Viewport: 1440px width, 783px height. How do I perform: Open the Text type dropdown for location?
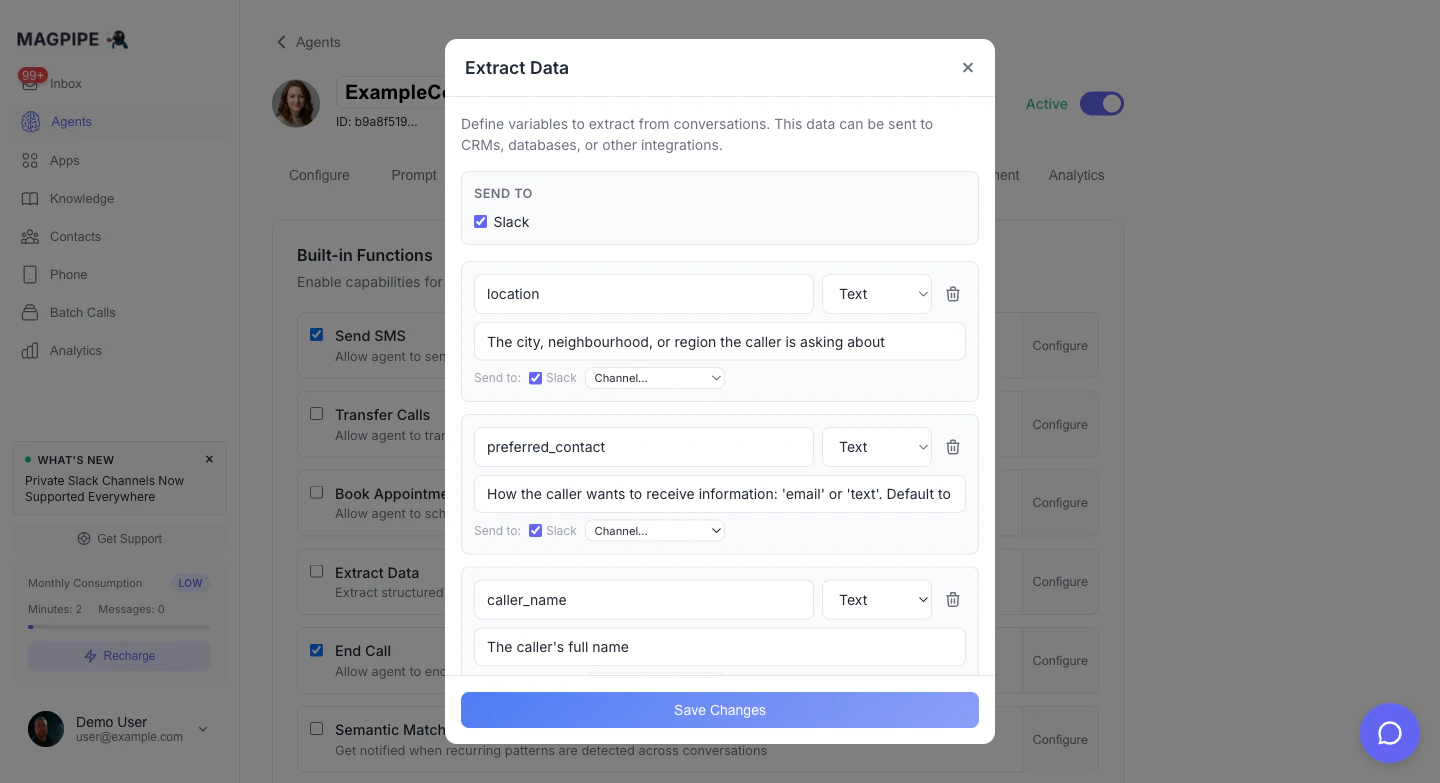[x=876, y=293]
